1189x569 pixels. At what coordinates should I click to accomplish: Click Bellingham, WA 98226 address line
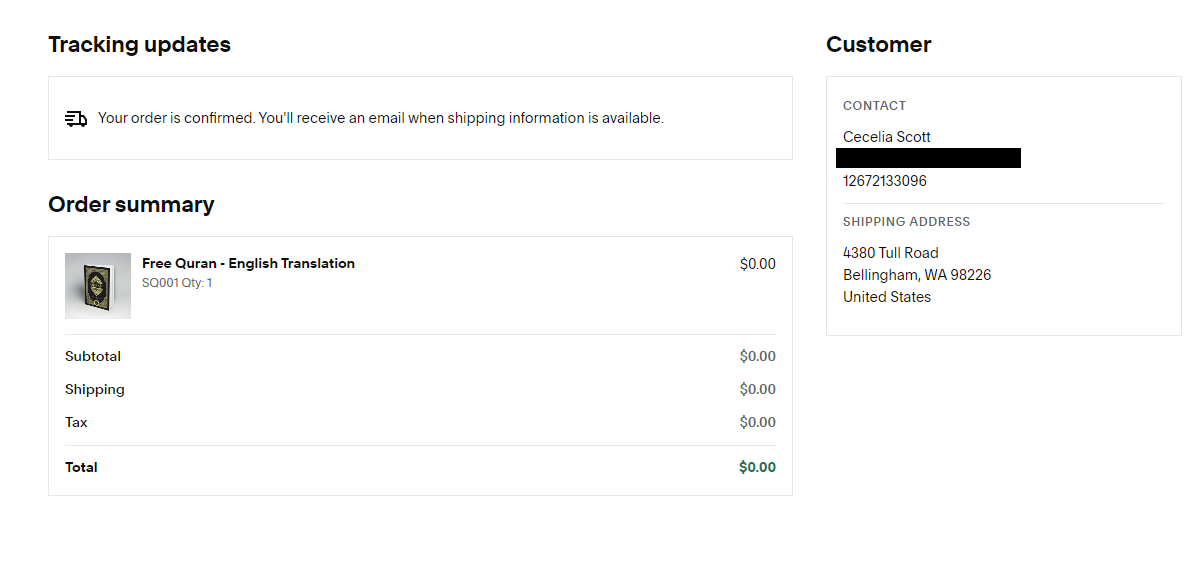click(x=917, y=275)
